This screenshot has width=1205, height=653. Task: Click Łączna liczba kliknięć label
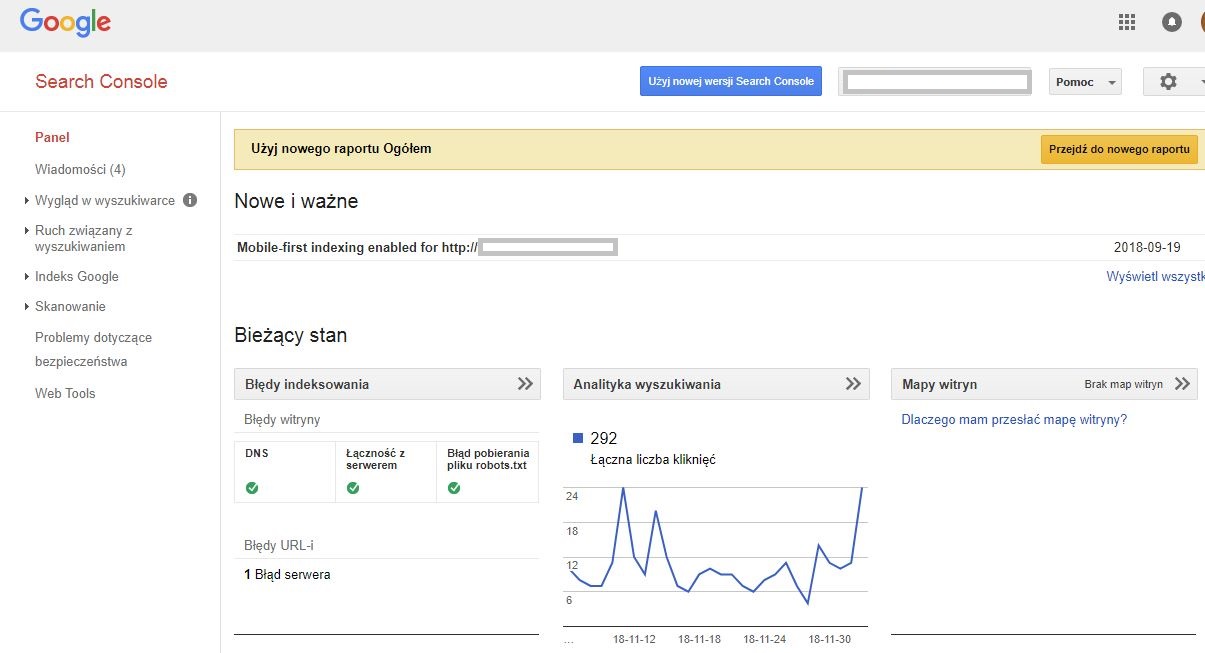653,460
